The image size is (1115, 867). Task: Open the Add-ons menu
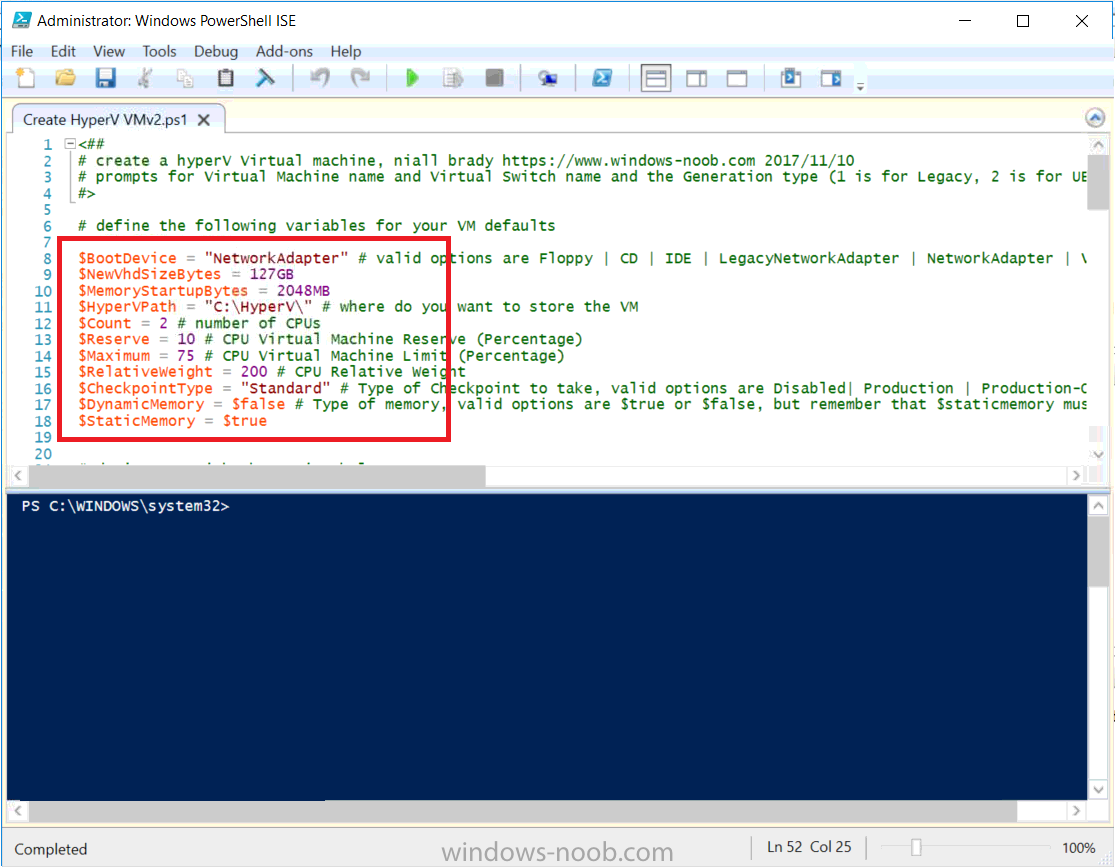pyautogui.click(x=284, y=51)
